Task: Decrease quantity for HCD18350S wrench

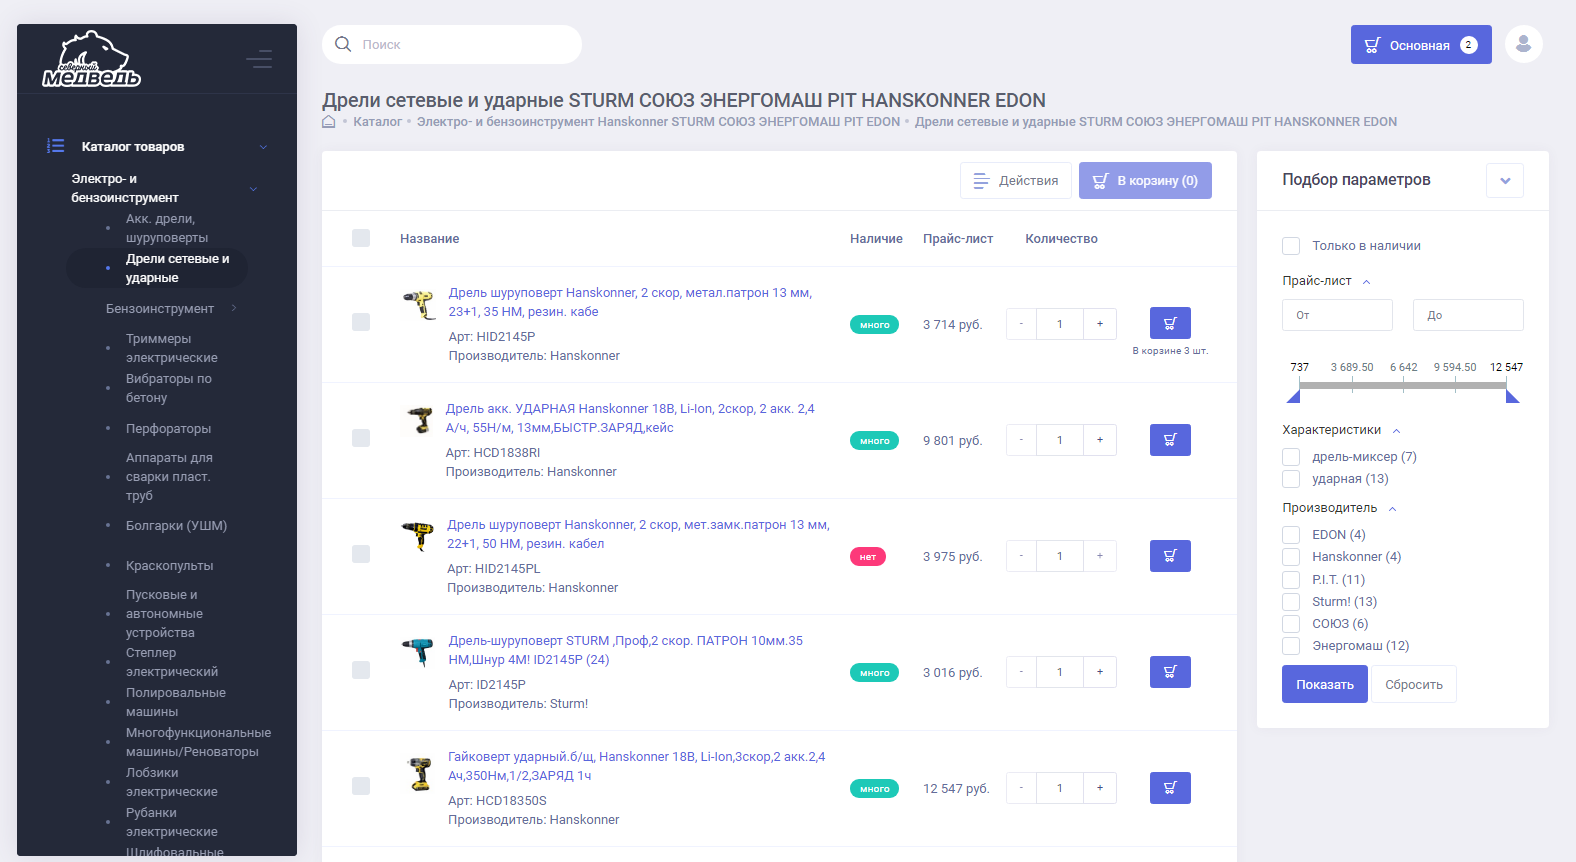Action: coord(1021,788)
